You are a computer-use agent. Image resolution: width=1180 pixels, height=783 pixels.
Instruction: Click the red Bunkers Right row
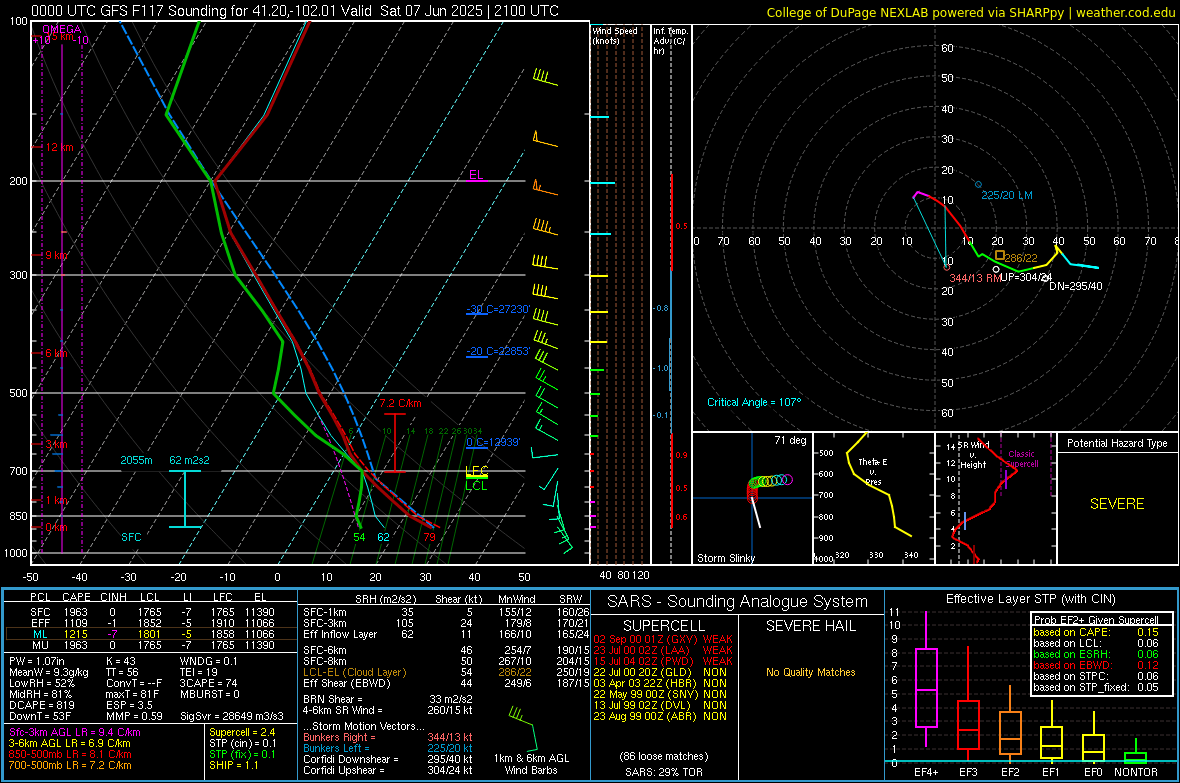point(388,737)
